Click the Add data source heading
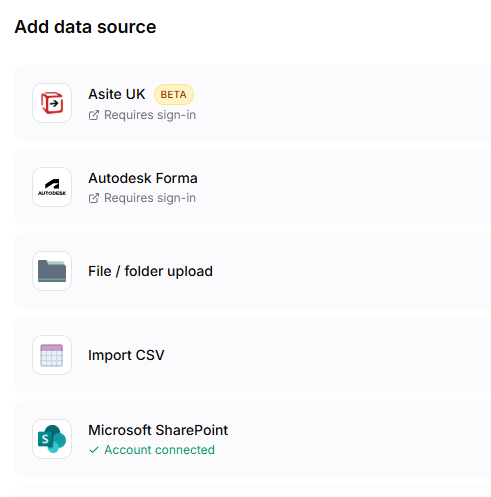The width and height of the screenshot is (491, 497). (x=85, y=27)
